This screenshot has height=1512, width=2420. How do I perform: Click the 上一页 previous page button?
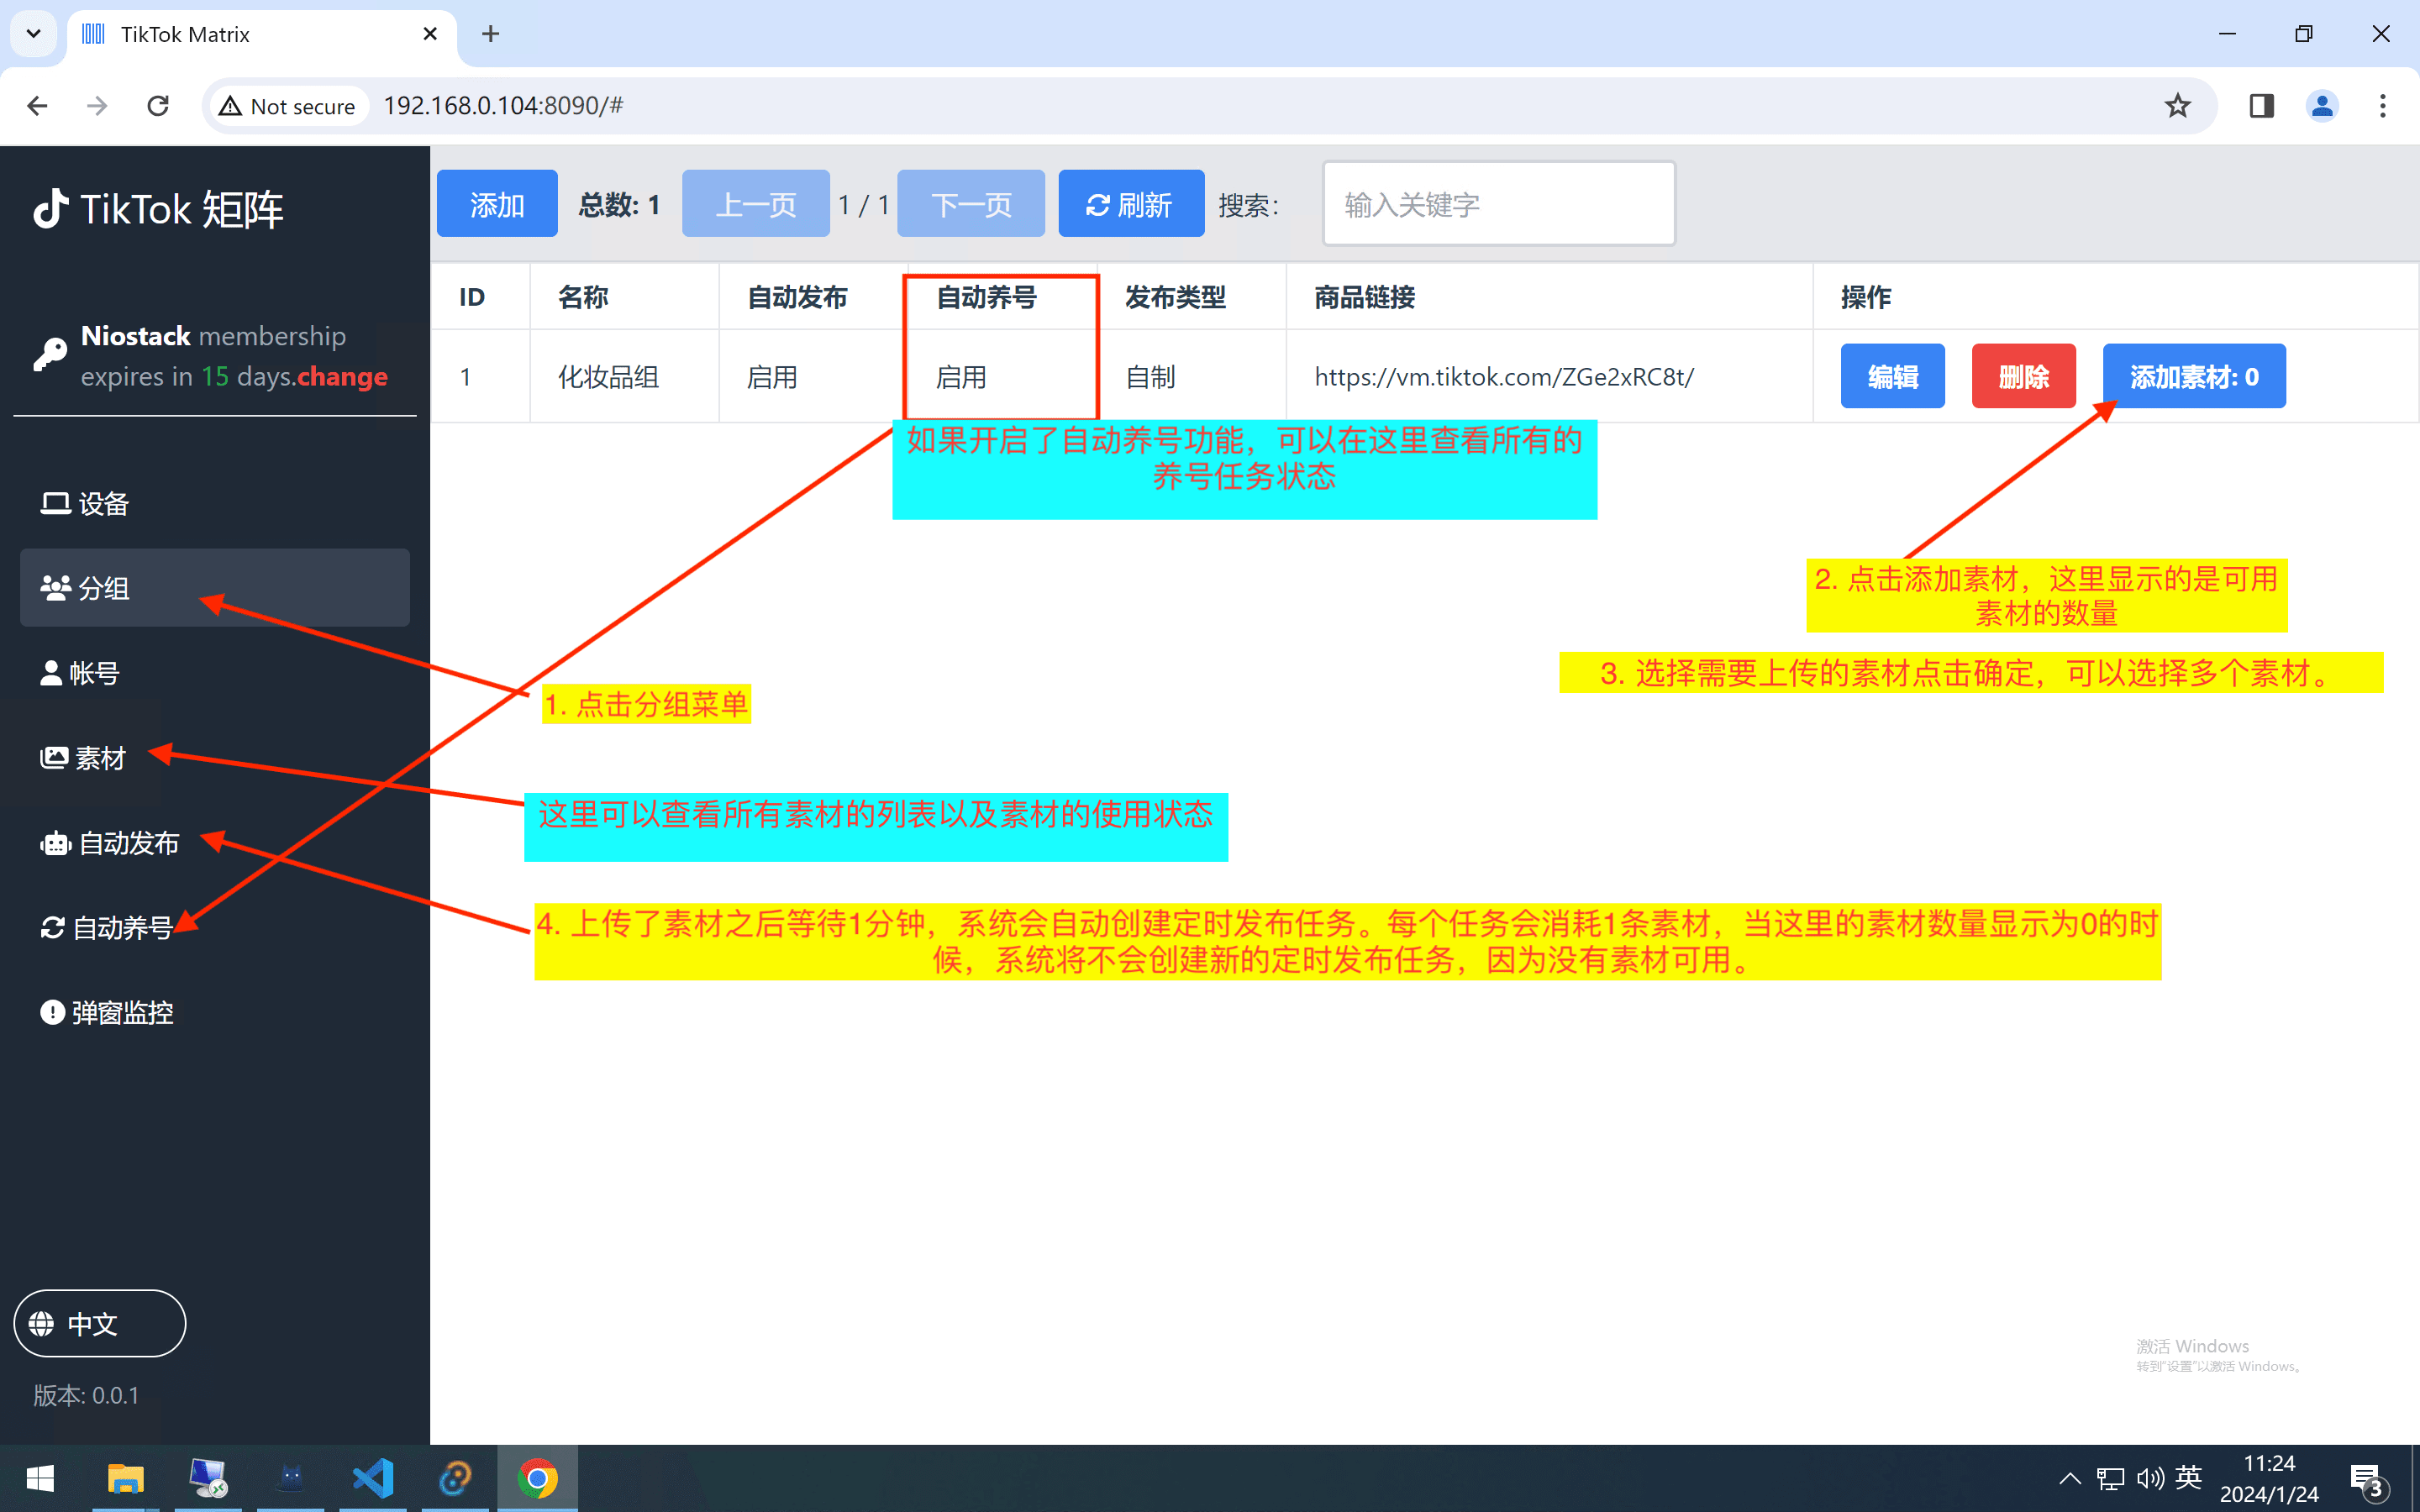[x=756, y=204]
